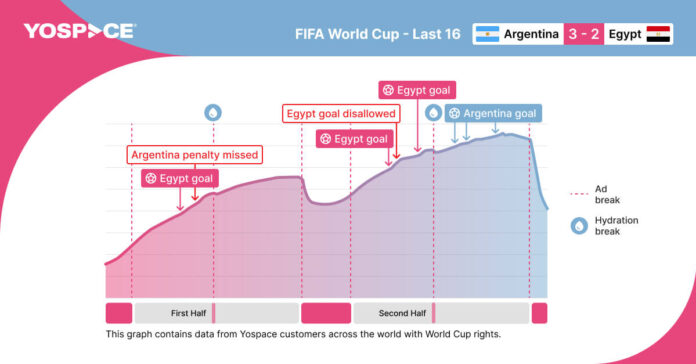The image size is (696, 364).
Task: Click the football icon in Argentina goal label
Action: coord(454,113)
